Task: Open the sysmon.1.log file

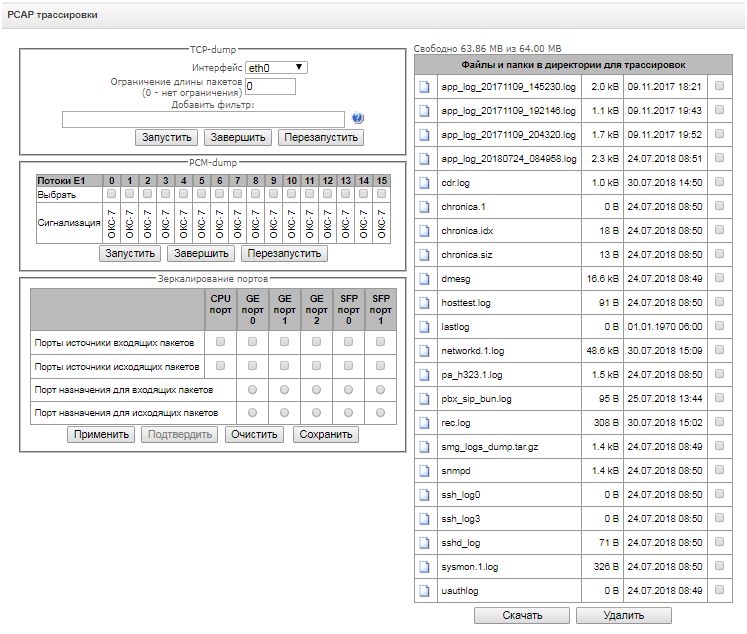Action: tap(469, 567)
